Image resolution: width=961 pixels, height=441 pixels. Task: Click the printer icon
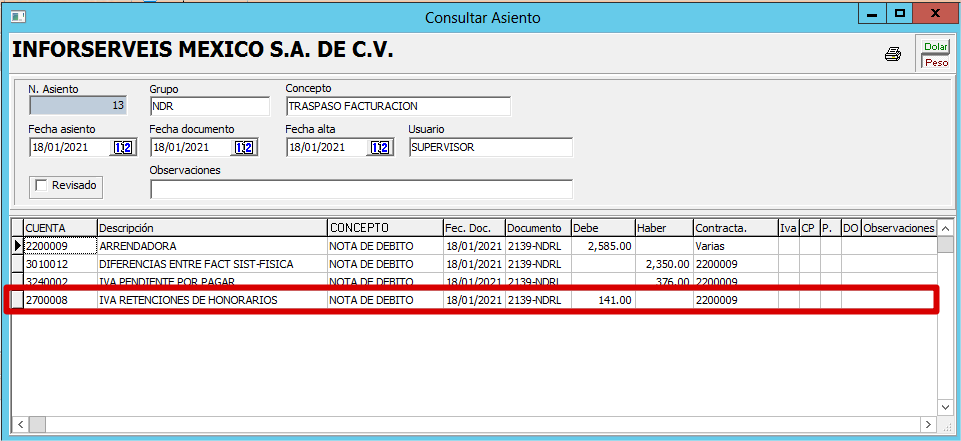(892, 54)
